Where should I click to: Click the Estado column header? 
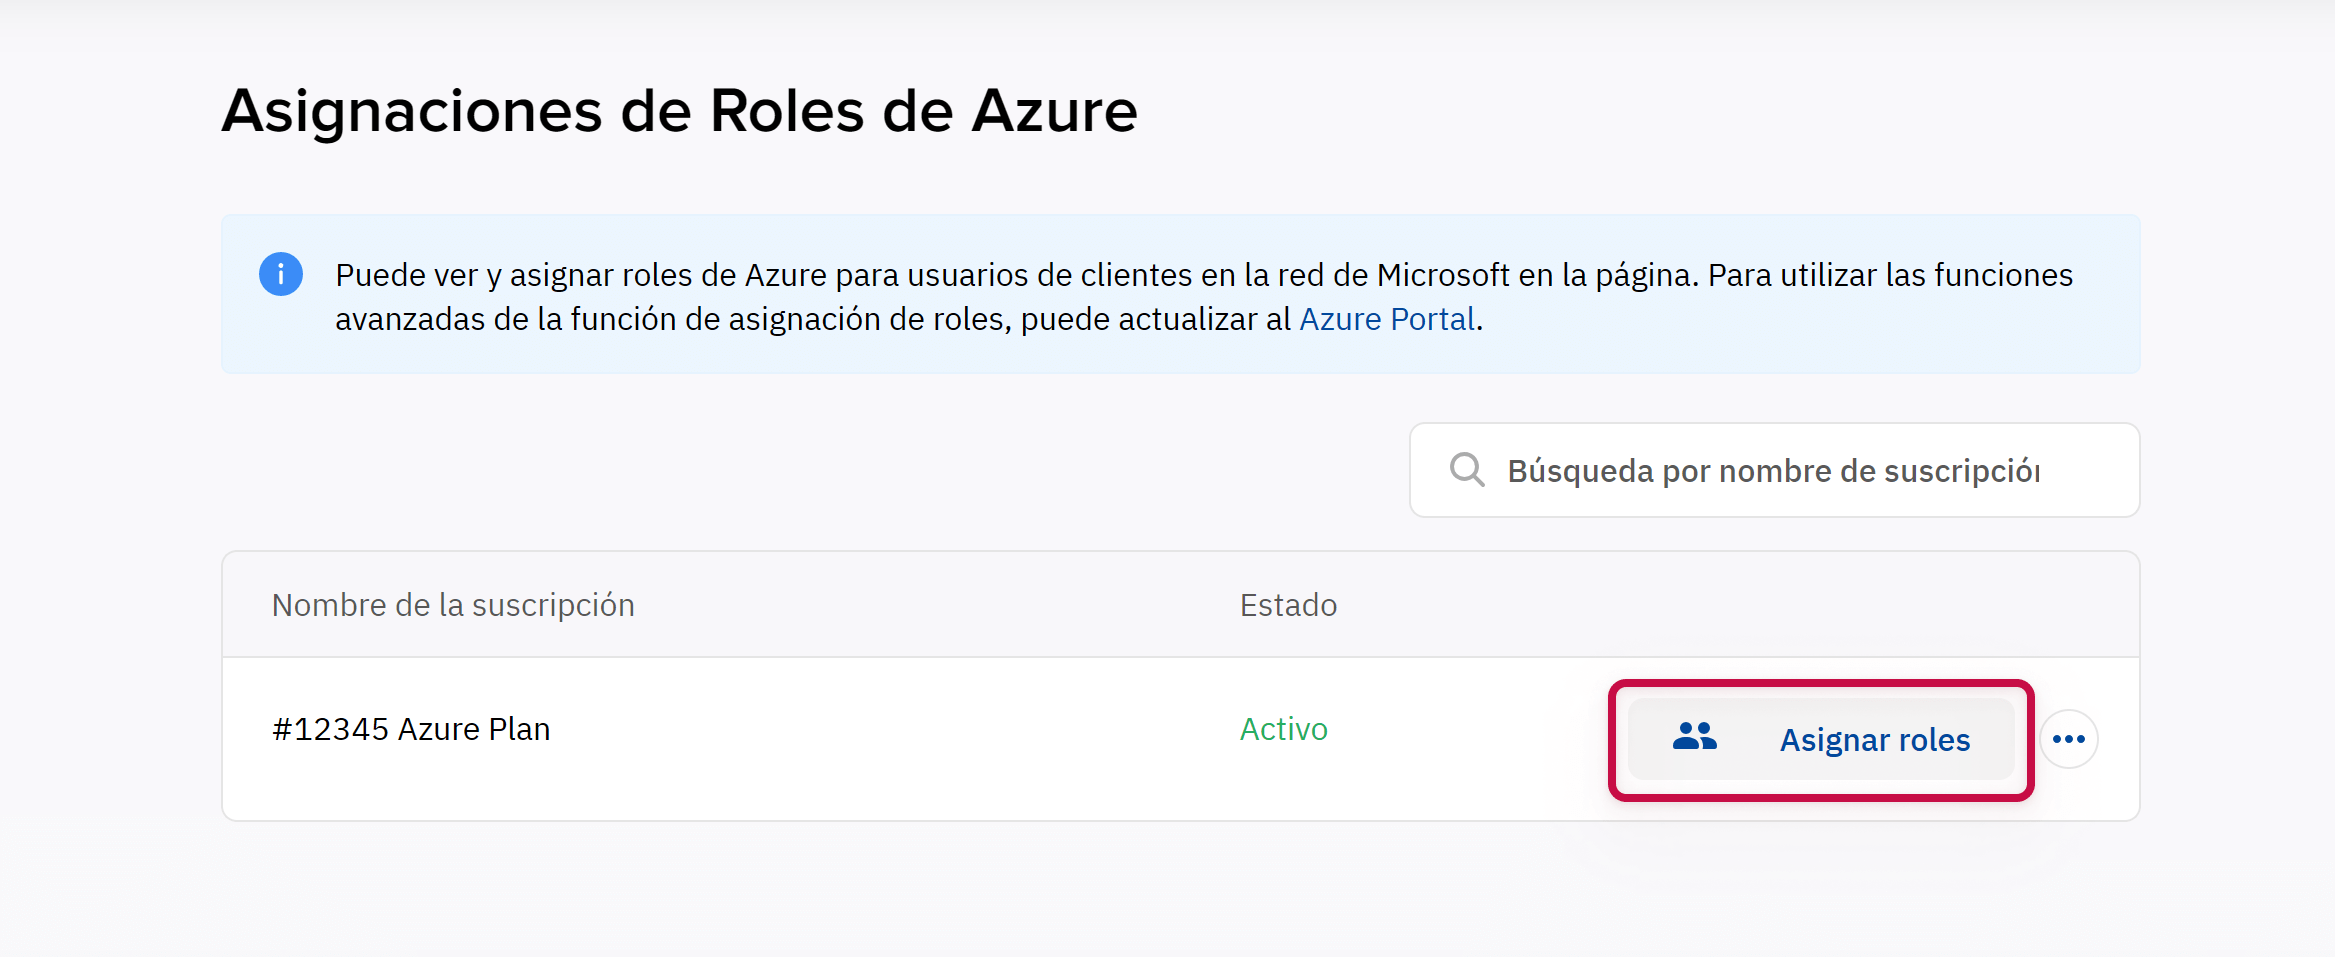pyautogui.click(x=1288, y=605)
